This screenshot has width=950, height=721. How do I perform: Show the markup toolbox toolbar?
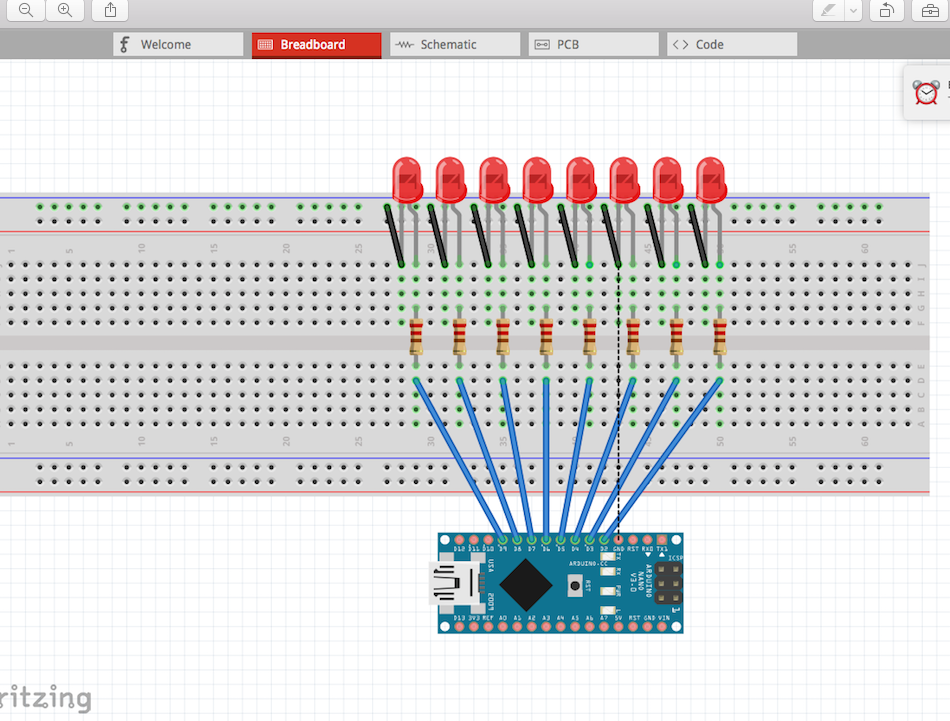930,10
